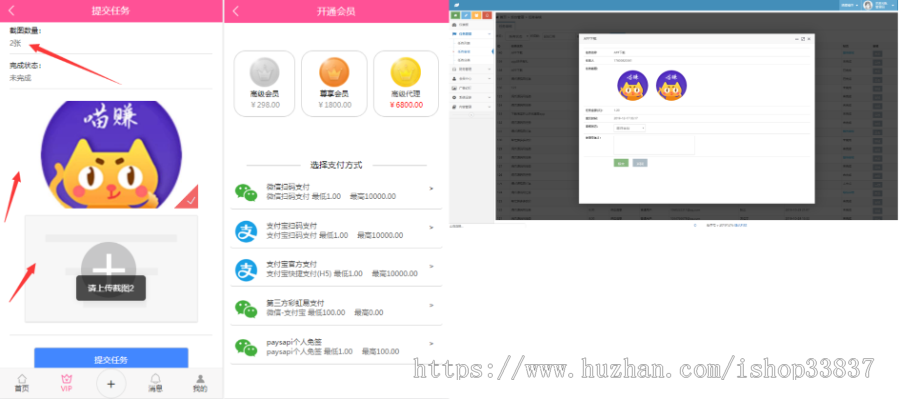900x399 pixels.
Task: Open the 第三方彩虹易支付 row arrow
Action: (431, 305)
